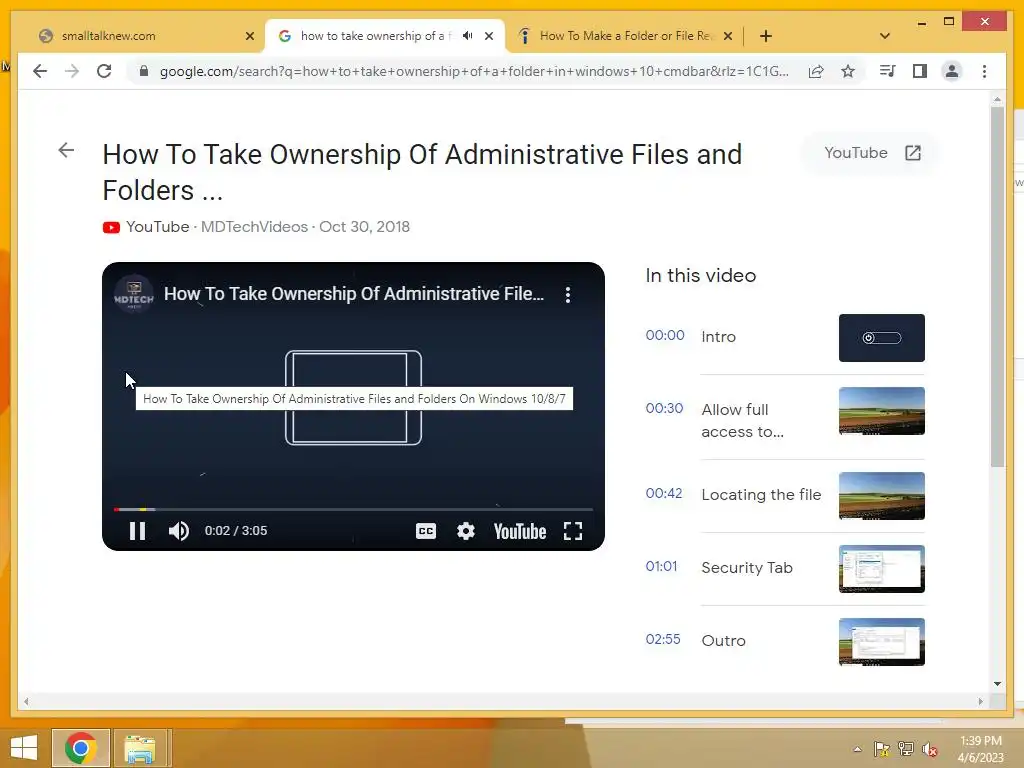Share this page icon in address bar
Screen dimensions: 1024x768
[x=816, y=71]
